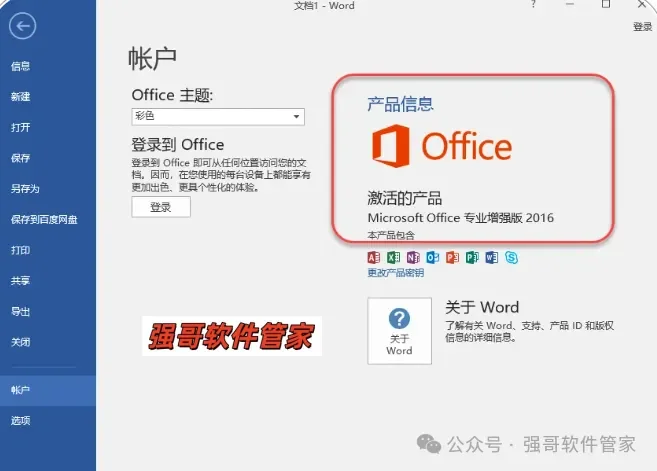Select the Excel app icon

[393, 257]
